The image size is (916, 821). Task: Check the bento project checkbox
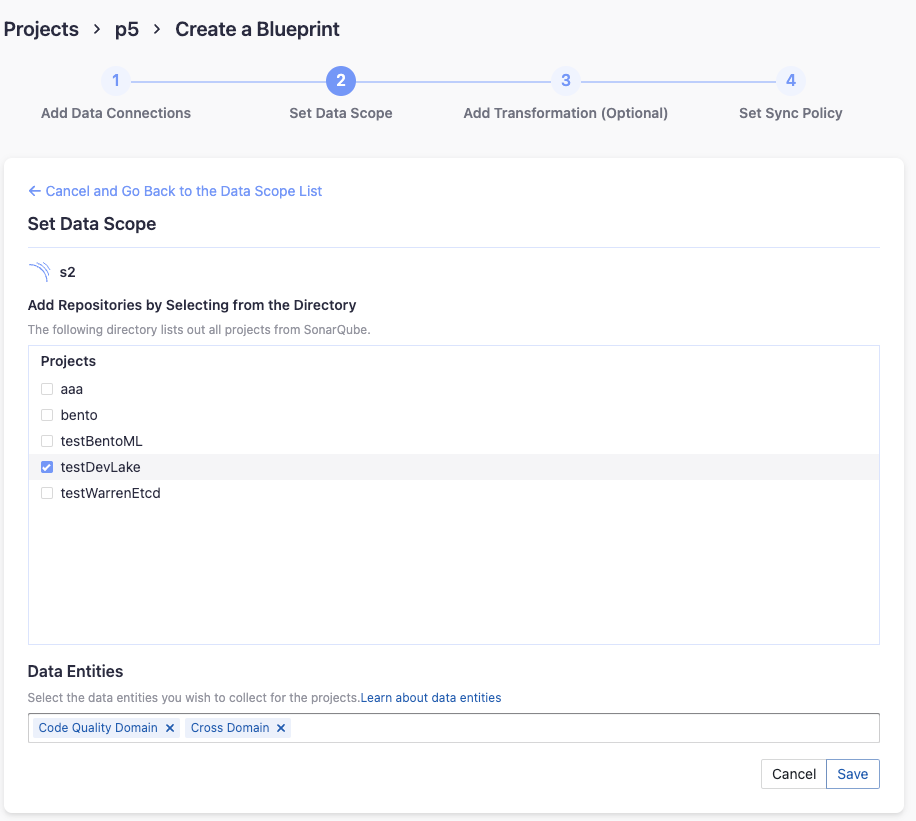[47, 415]
